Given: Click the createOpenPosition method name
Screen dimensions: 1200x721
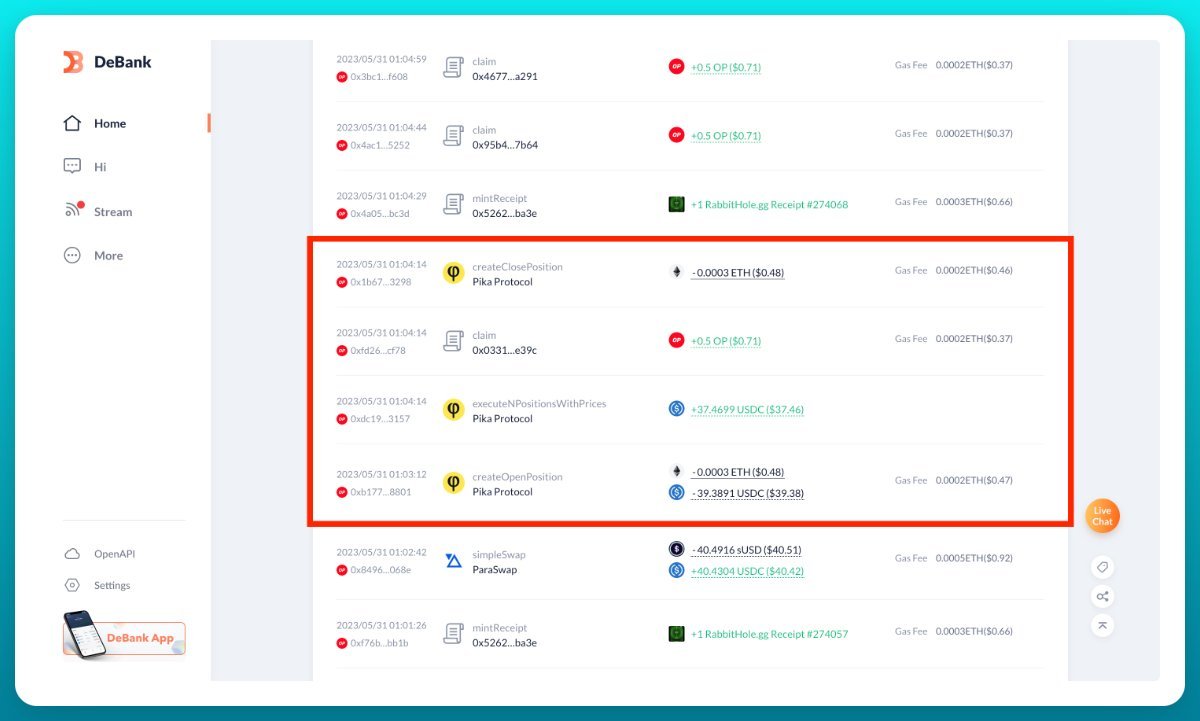Looking at the screenshot, I should pyautogui.click(x=517, y=477).
